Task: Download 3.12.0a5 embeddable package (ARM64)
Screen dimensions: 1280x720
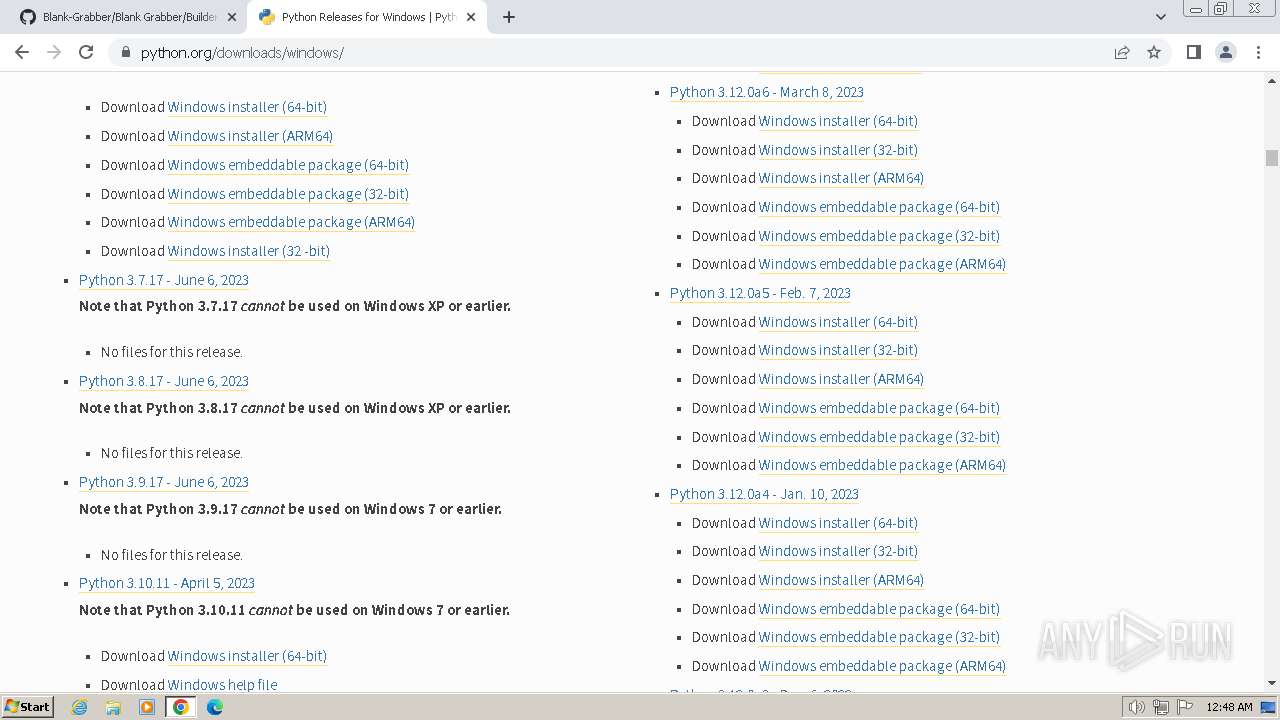Action: pos(882,465)
